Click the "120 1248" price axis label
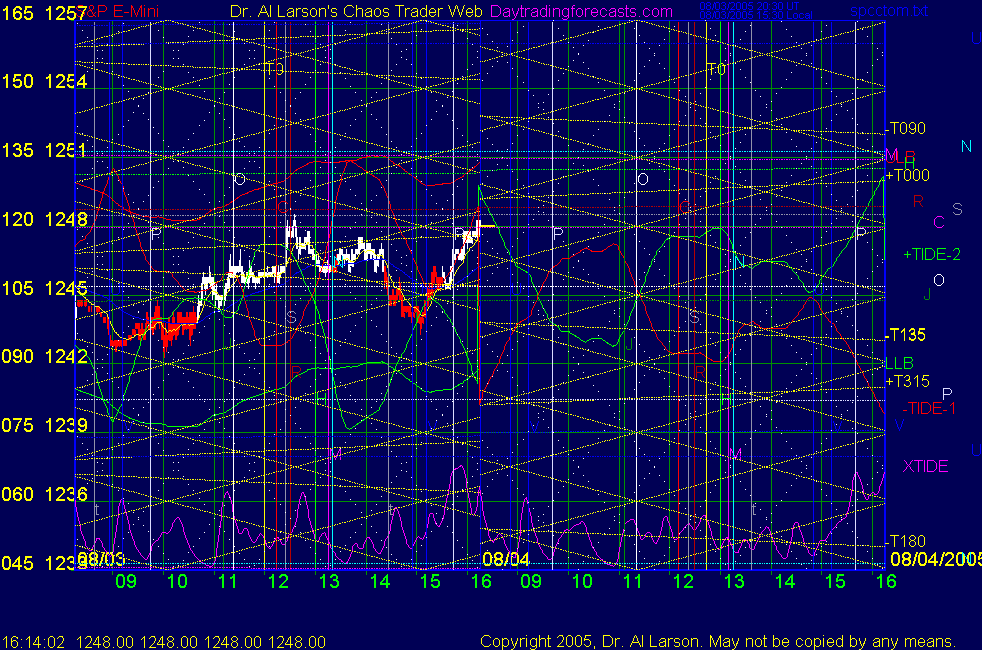Screen dimensions: 982x650 44,219
